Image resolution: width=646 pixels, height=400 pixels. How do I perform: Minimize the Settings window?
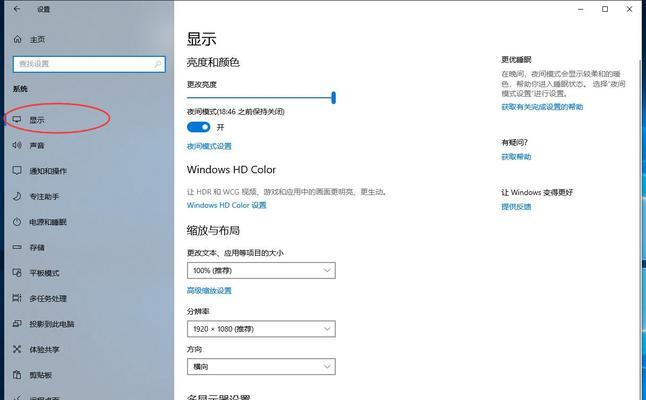coord(580,9)
